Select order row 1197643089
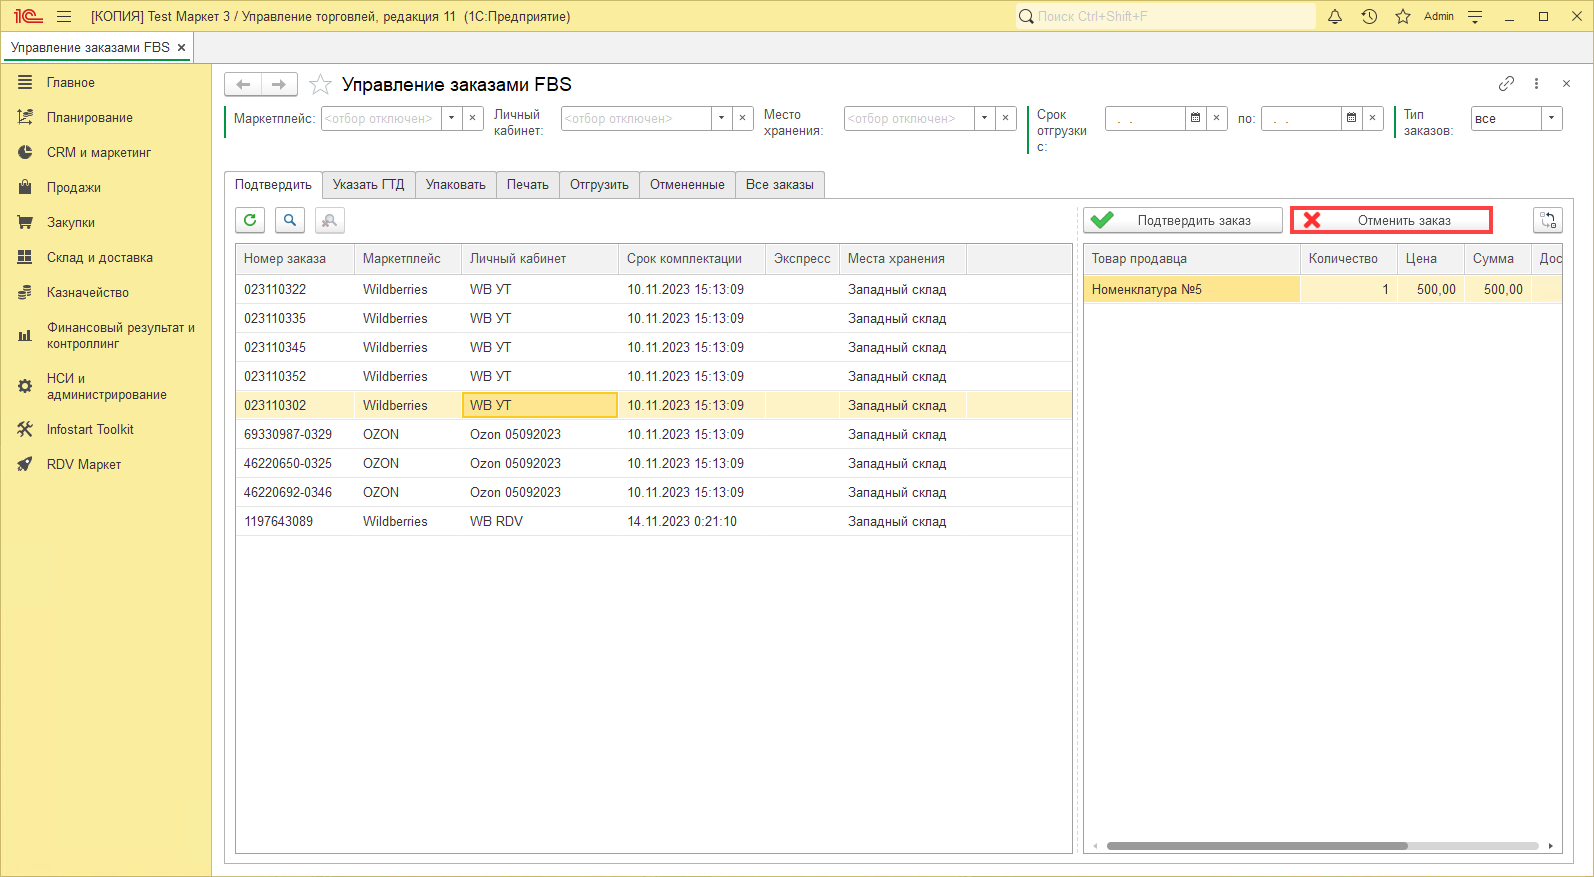The height and width of the screenshot is (877, 1594). click(x=654, y=521)
